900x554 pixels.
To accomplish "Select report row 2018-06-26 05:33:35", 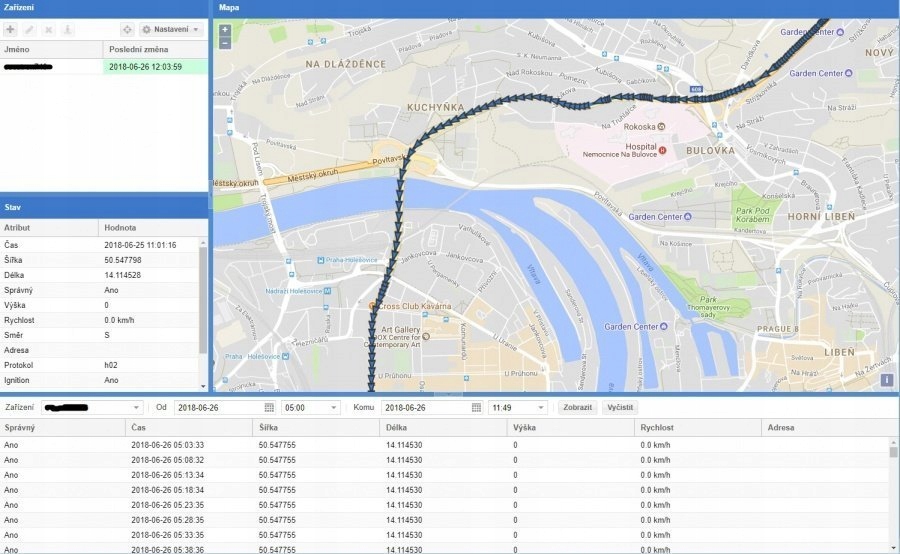I will (445, 534).
